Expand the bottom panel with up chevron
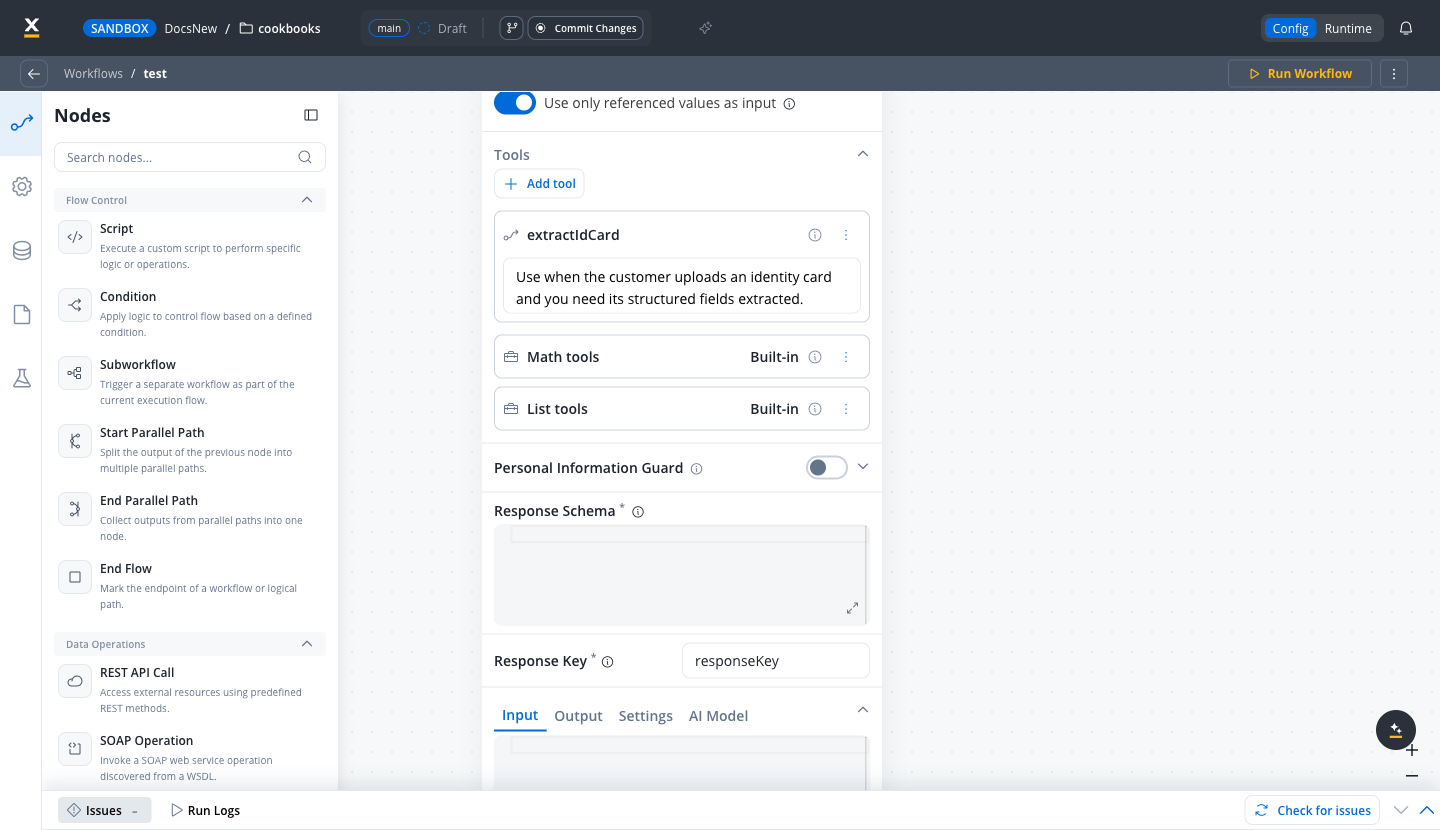The width and height of the screenshot is (1440, 830). pyautogui.click(x=1428, y=810)
